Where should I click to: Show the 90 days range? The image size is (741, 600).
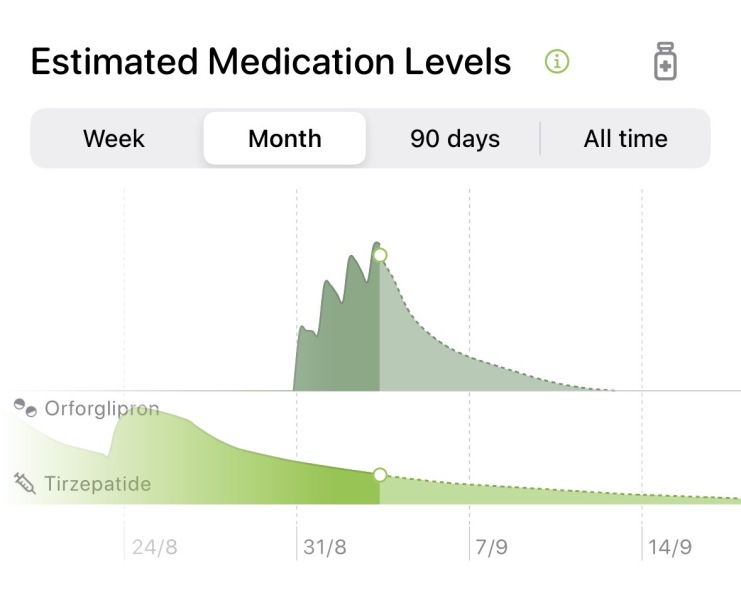[455, 138]
